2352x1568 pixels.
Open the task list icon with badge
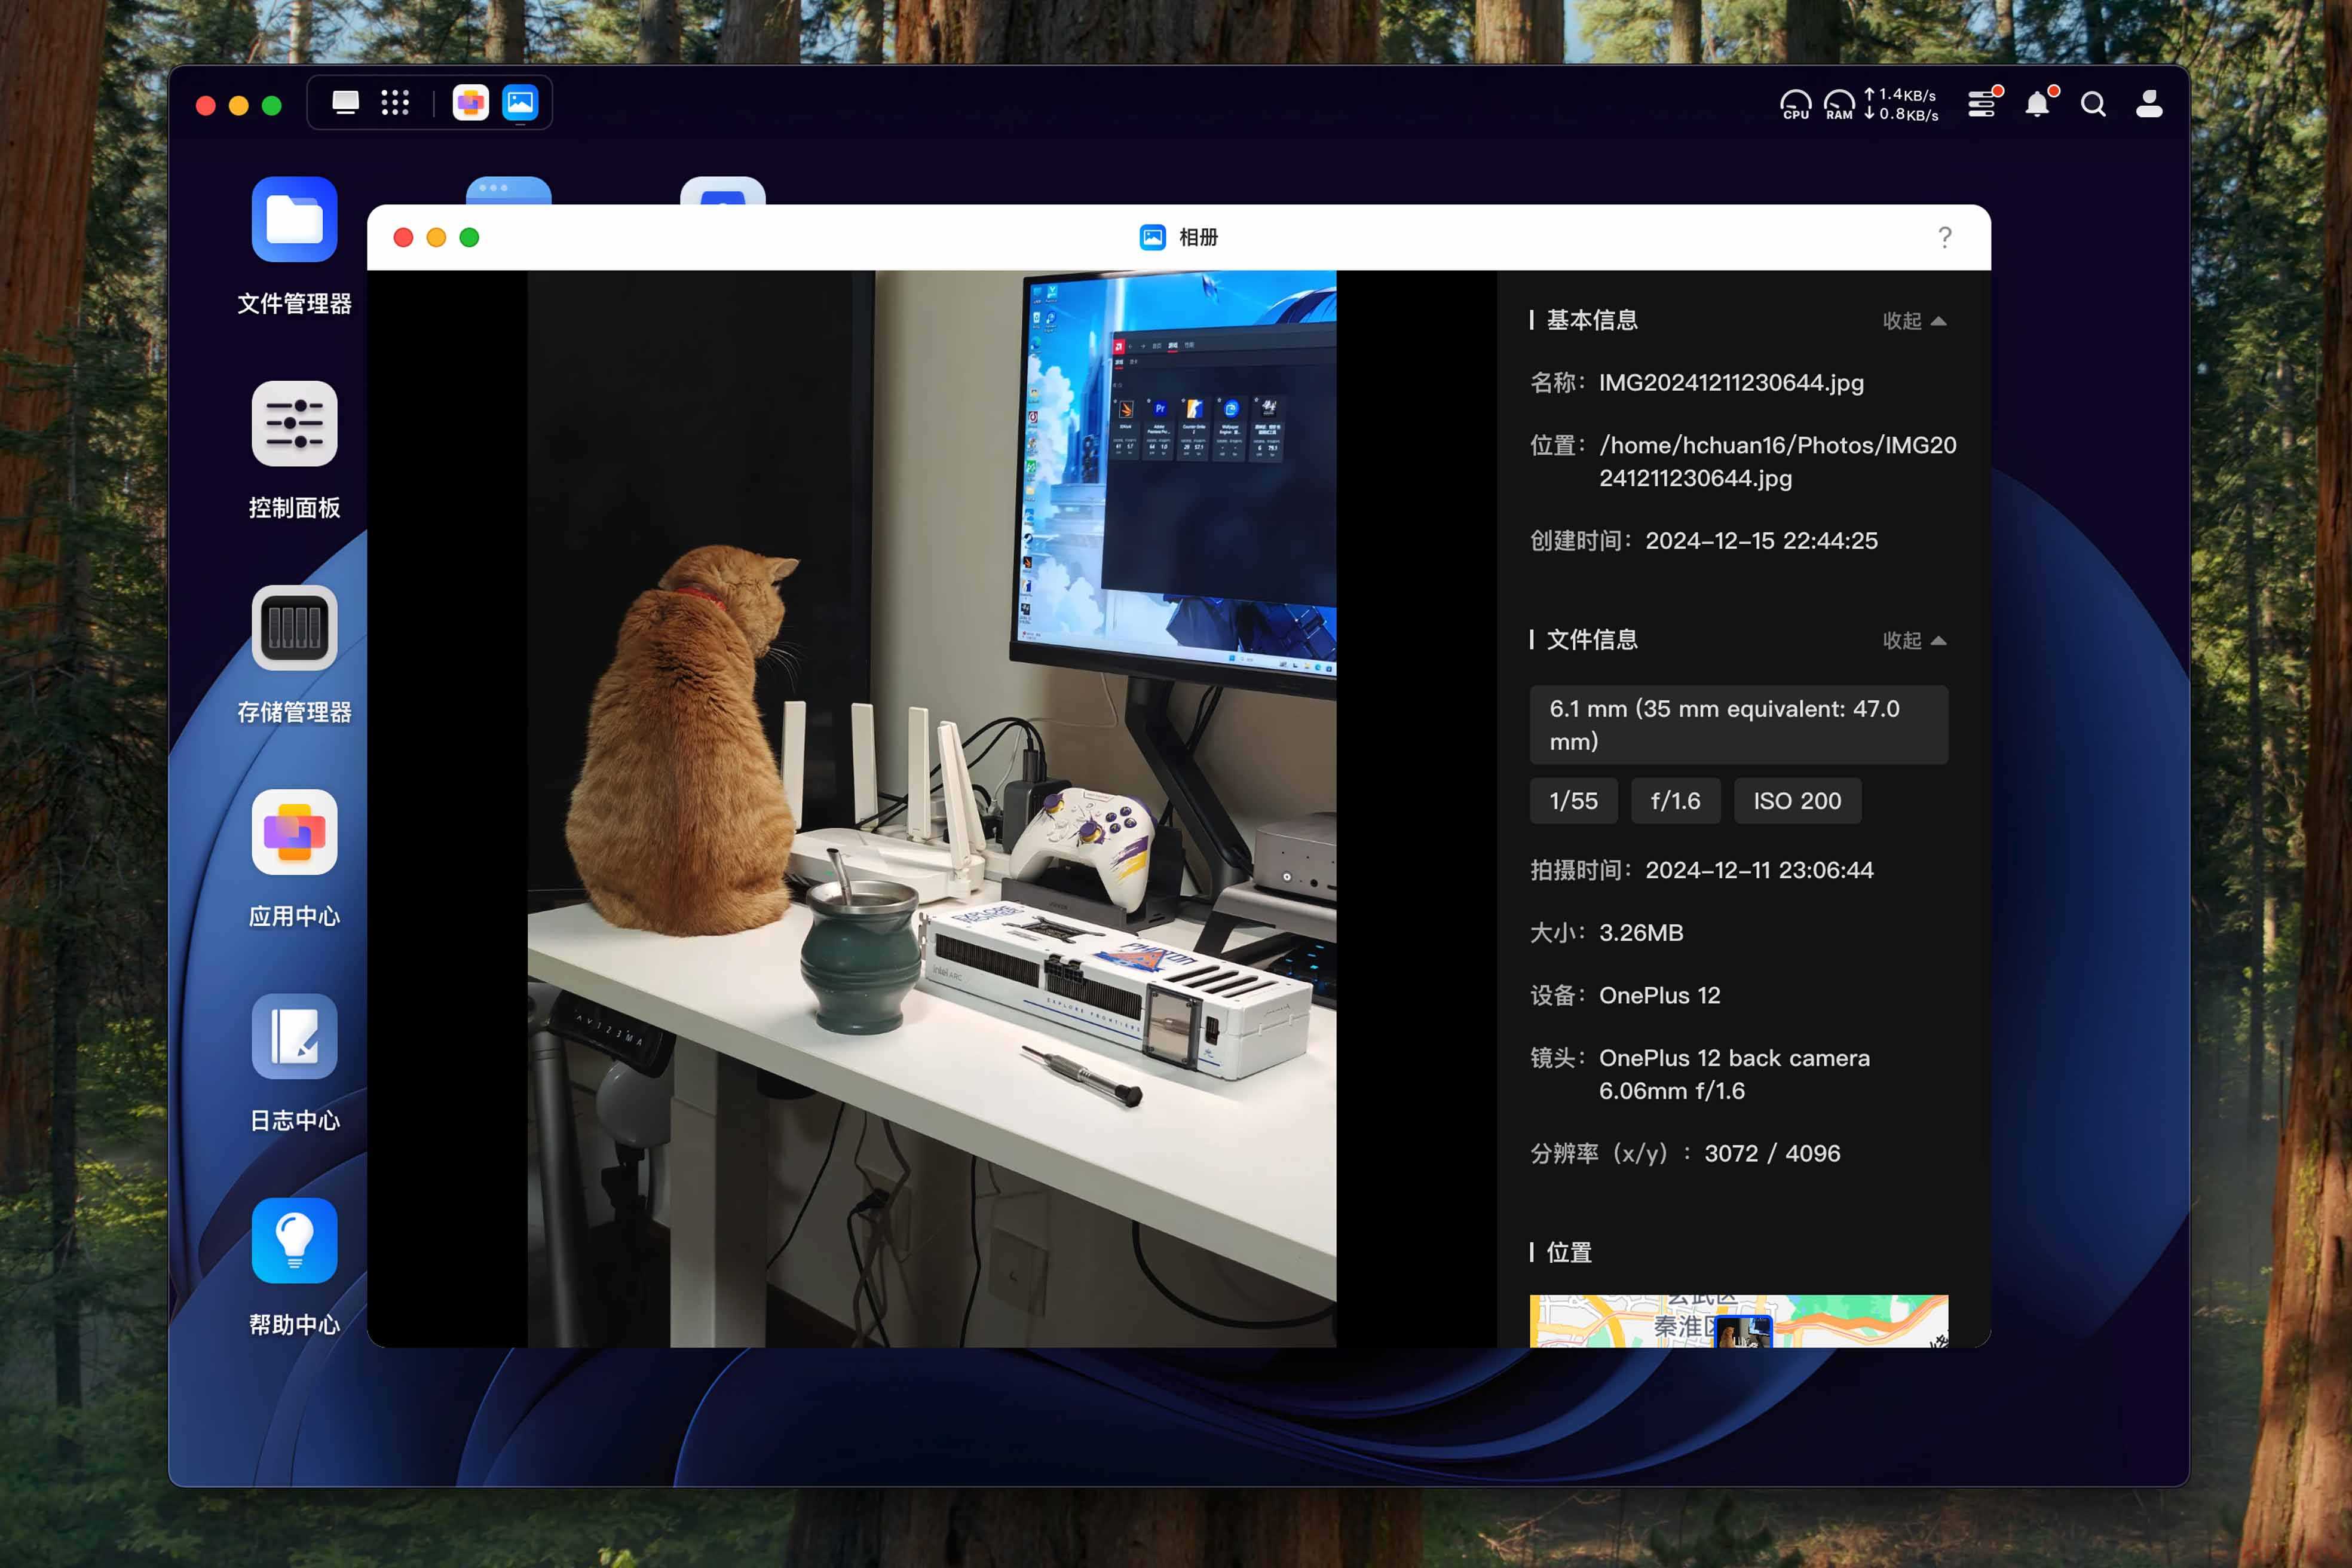[x=1981, y=104]
